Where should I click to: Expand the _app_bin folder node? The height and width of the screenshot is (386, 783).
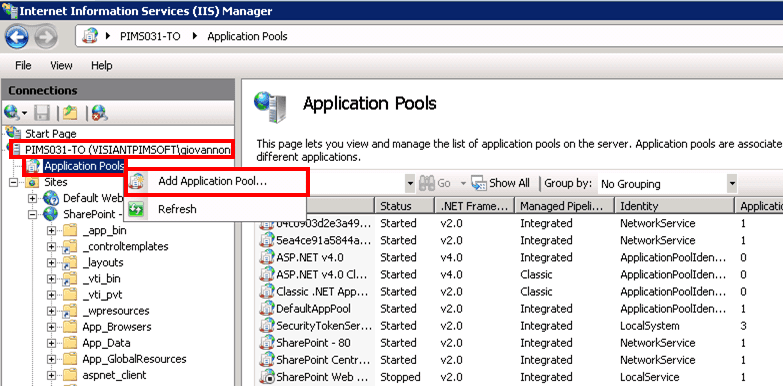pyautogui.click(x=51, y=231)
